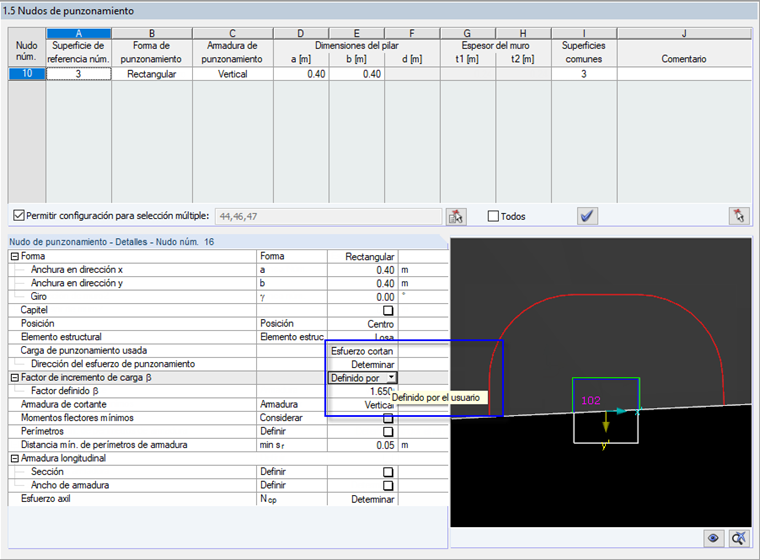
Task: Click Anchura en dirección y value 0.40
Action: (363, 283)
